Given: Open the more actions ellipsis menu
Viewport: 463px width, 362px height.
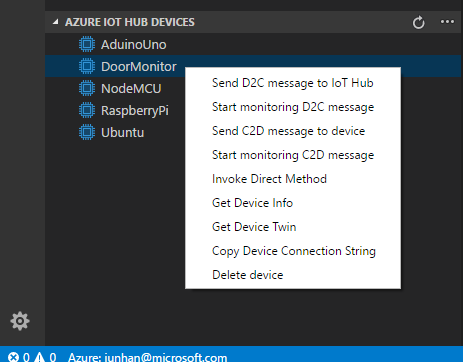Looking at the screenshot, I should point(447,22).
